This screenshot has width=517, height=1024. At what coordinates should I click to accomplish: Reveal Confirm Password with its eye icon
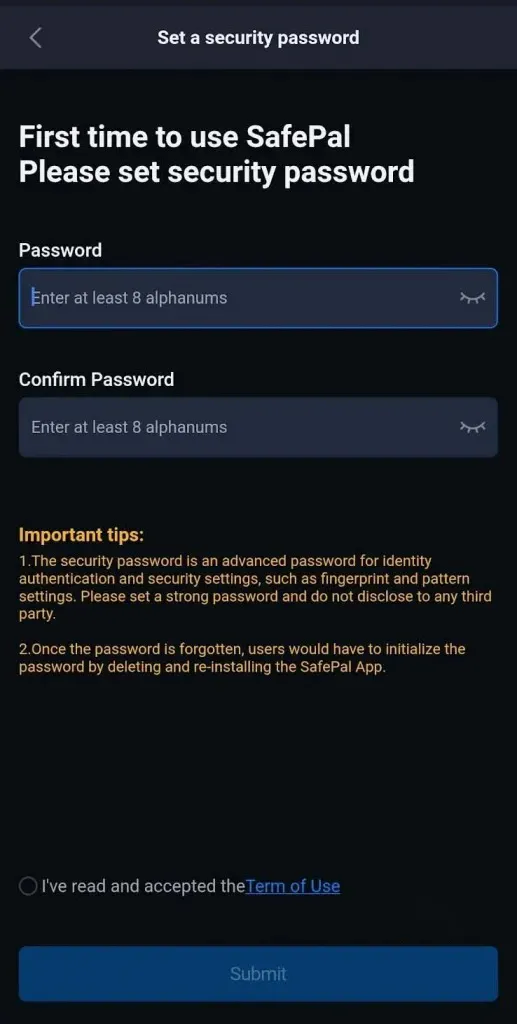(x=473, y=427)
